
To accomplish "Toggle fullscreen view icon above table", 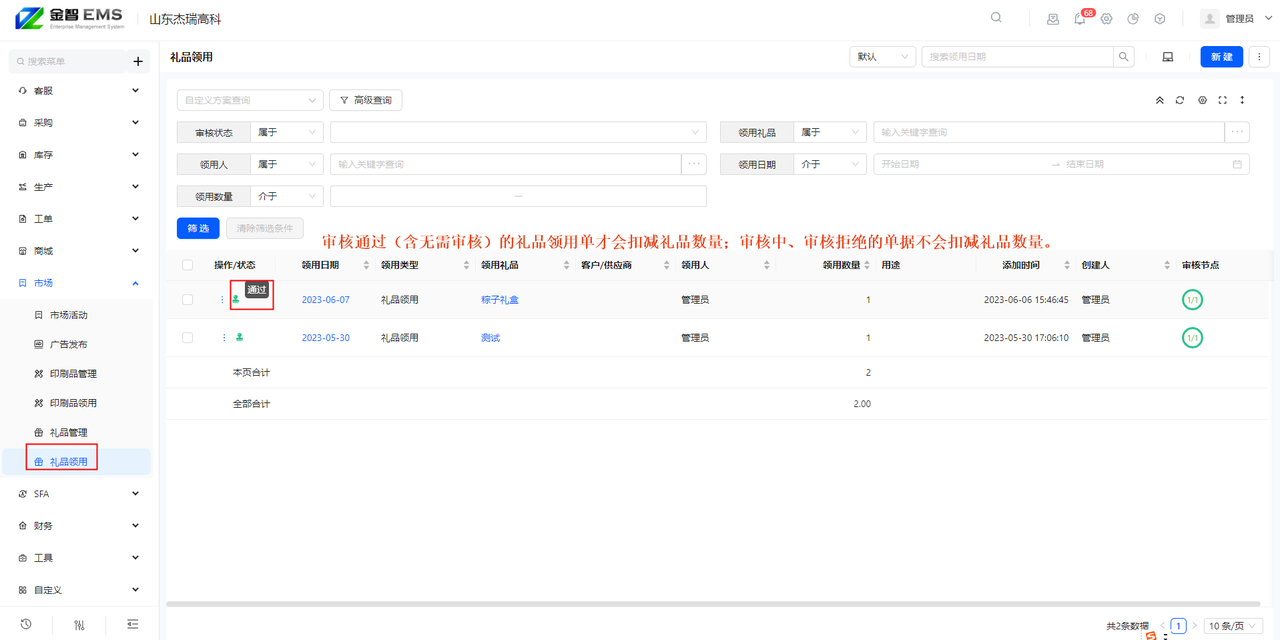I will coord(1222,100).
